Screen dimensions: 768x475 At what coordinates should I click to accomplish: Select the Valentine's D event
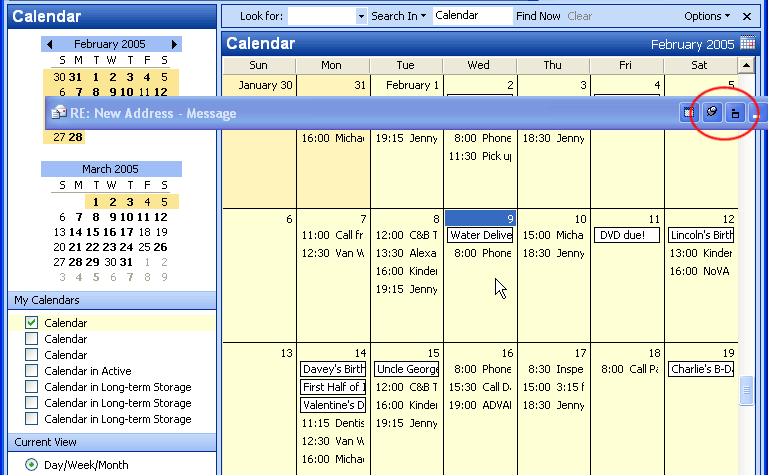(x=333, y=405)
